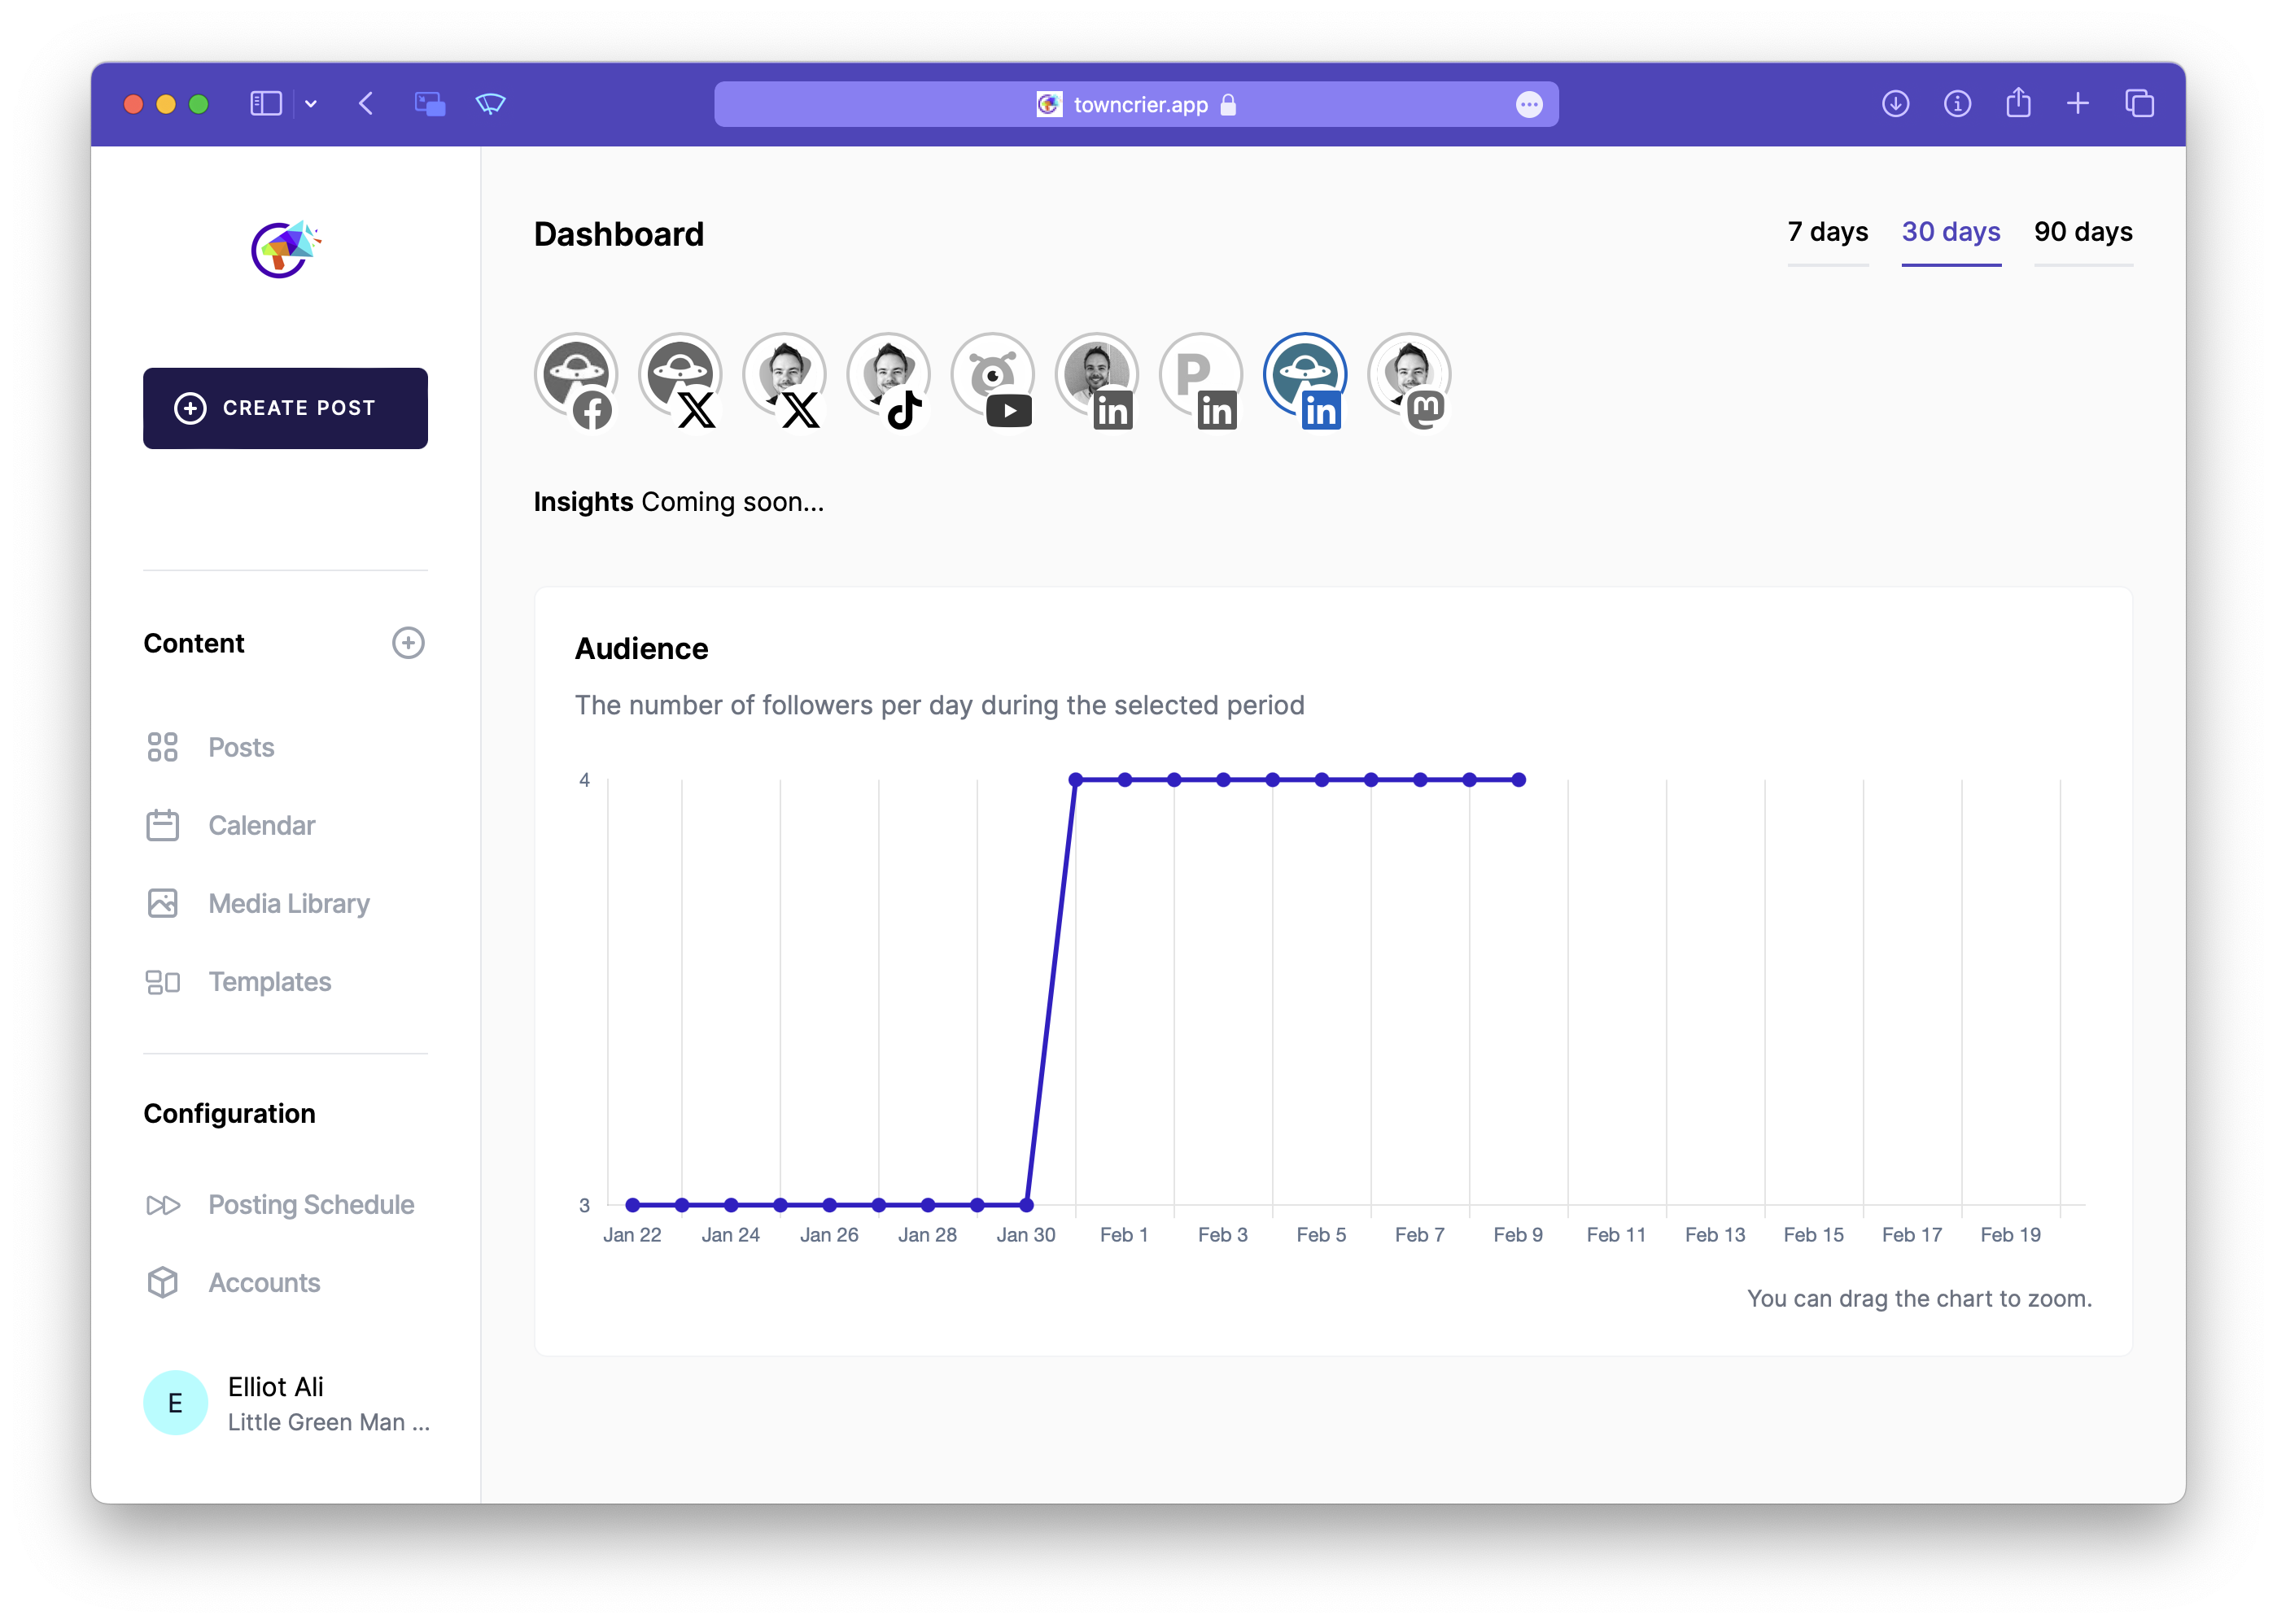
Task: Click the Jan 22 data point on chart
Action: pos(633,1205)
